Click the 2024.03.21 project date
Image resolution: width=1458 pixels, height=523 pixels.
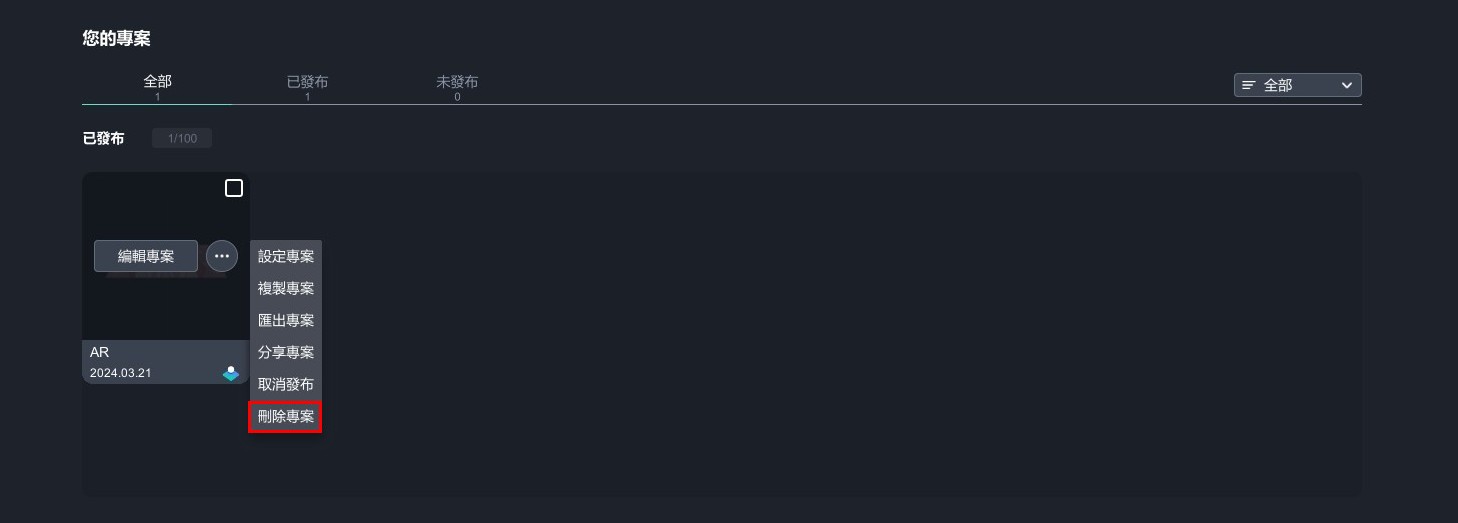(121, 373)
